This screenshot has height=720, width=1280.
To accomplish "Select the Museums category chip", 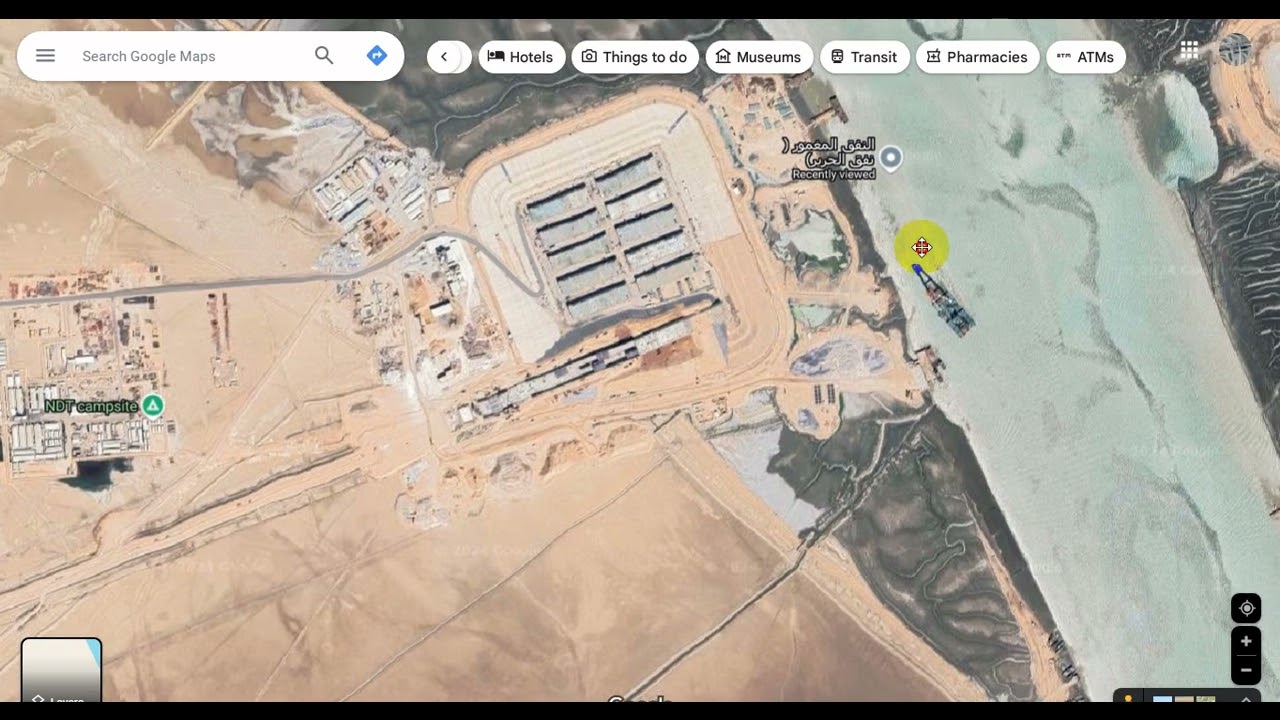I will point(759,57).
